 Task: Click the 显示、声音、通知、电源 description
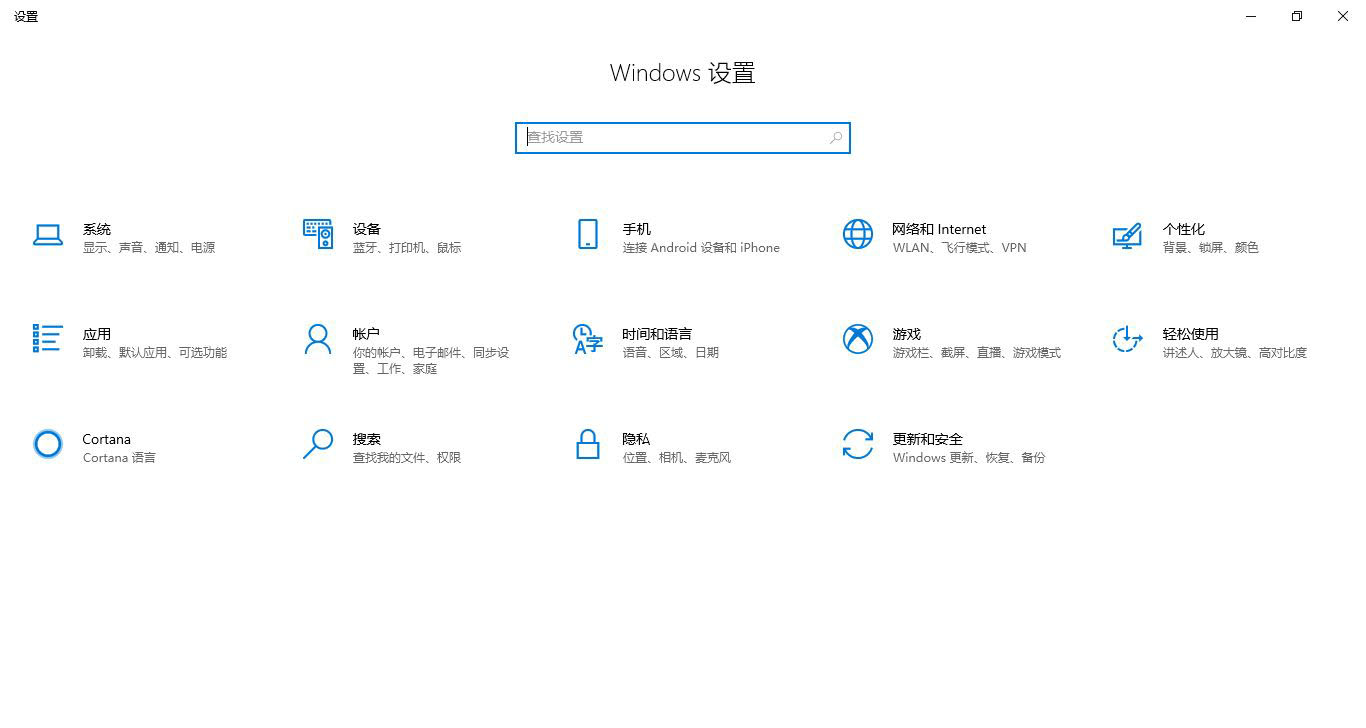point(149,248)
